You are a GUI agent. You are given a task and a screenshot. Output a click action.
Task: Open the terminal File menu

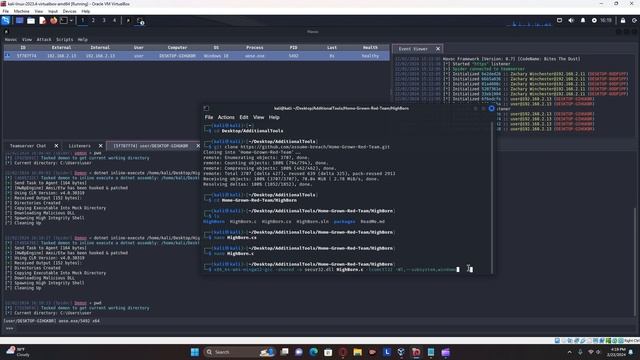click(209, 117)
